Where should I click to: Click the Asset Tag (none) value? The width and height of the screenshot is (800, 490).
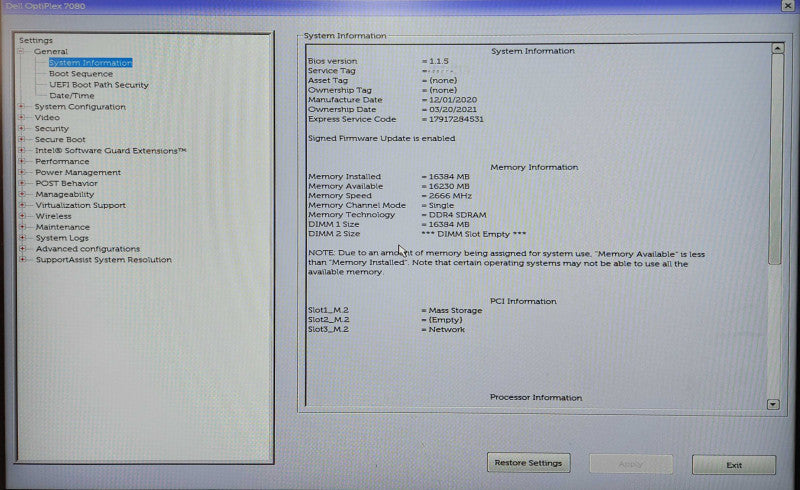442,81
